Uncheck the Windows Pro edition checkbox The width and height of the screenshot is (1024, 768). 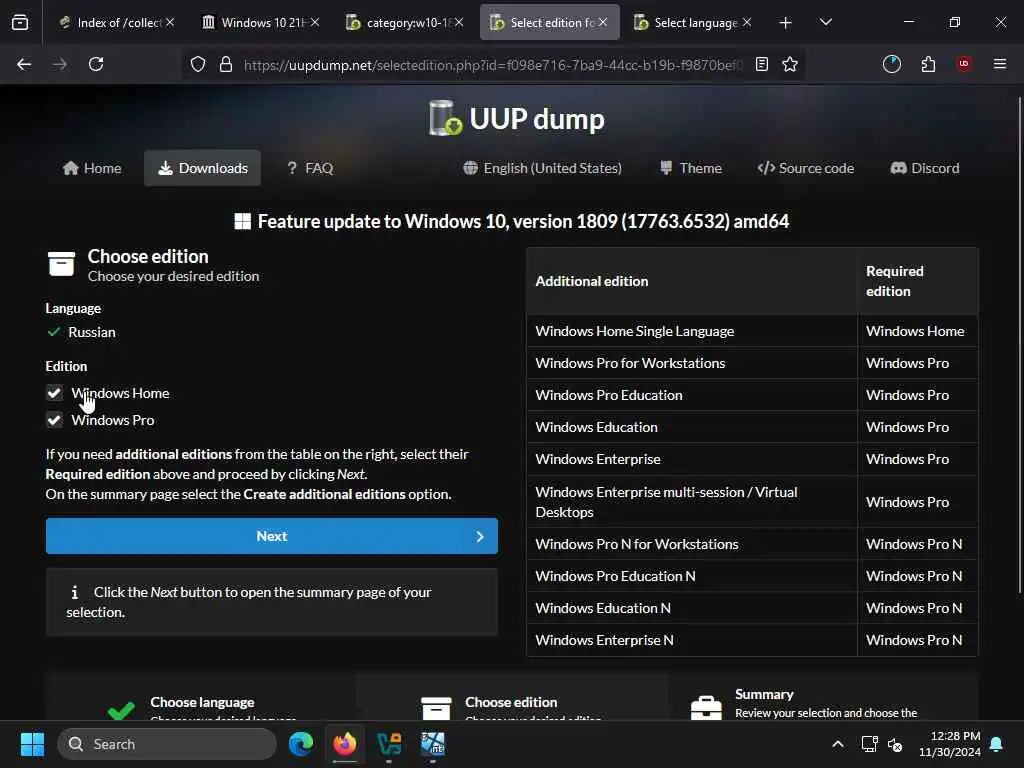pos(54,420)
